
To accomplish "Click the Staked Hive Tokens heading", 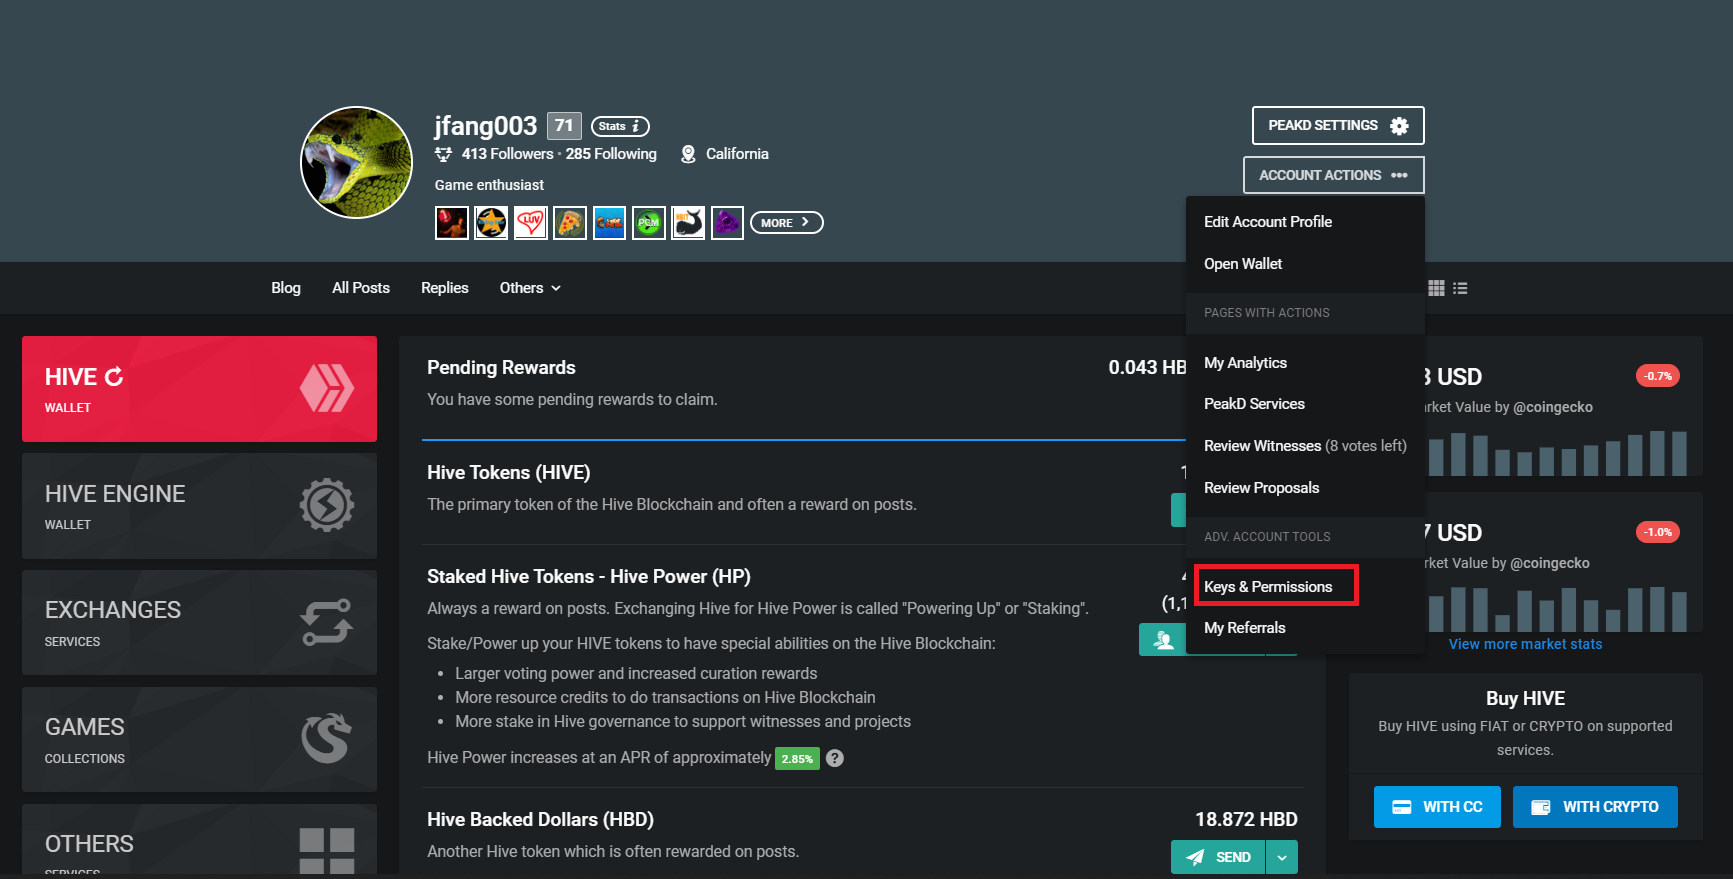I will tap(589, 576).
